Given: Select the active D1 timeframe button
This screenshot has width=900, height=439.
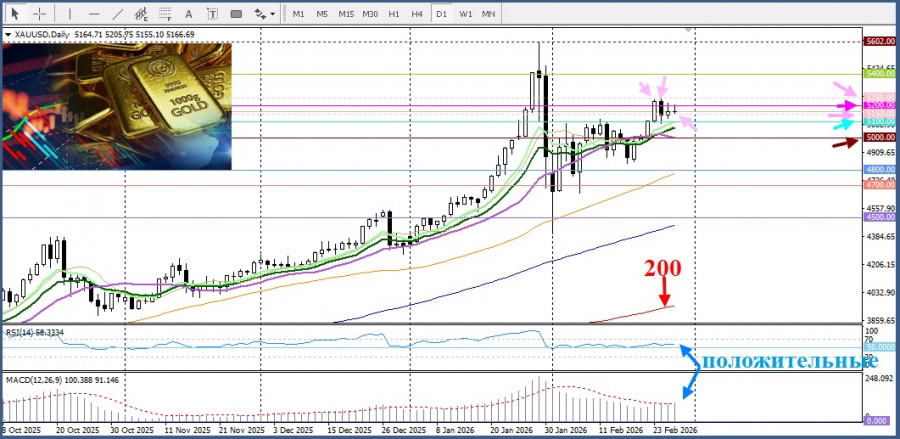Looking at the screenshot, I should click(441, 14).
